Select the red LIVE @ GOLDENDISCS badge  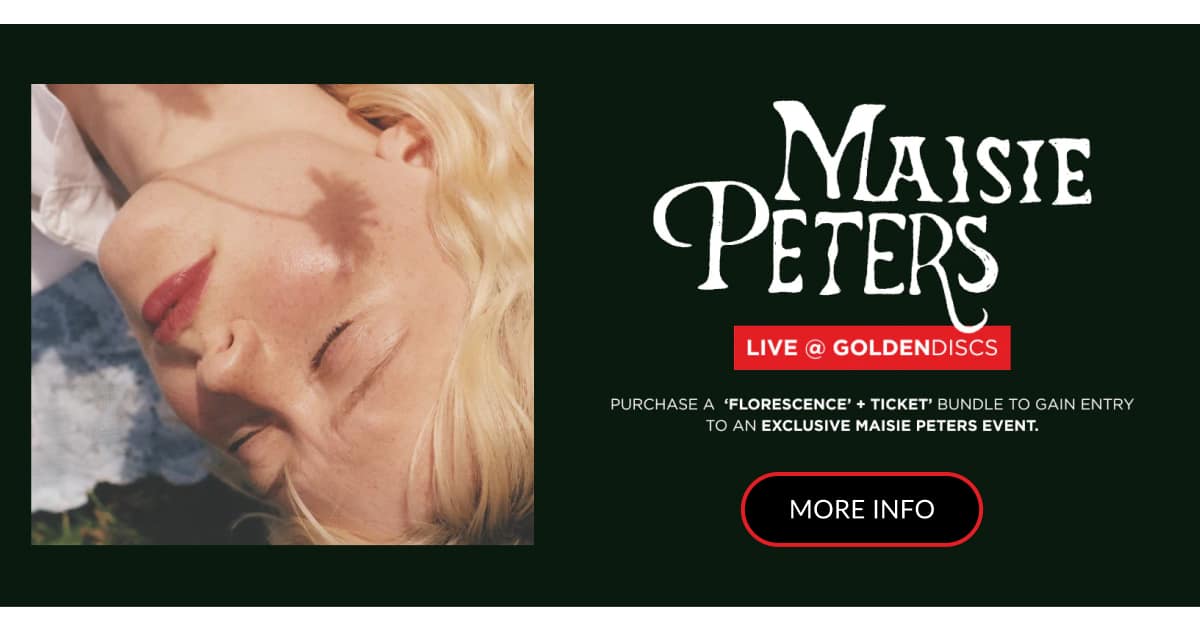click(872, 348)
